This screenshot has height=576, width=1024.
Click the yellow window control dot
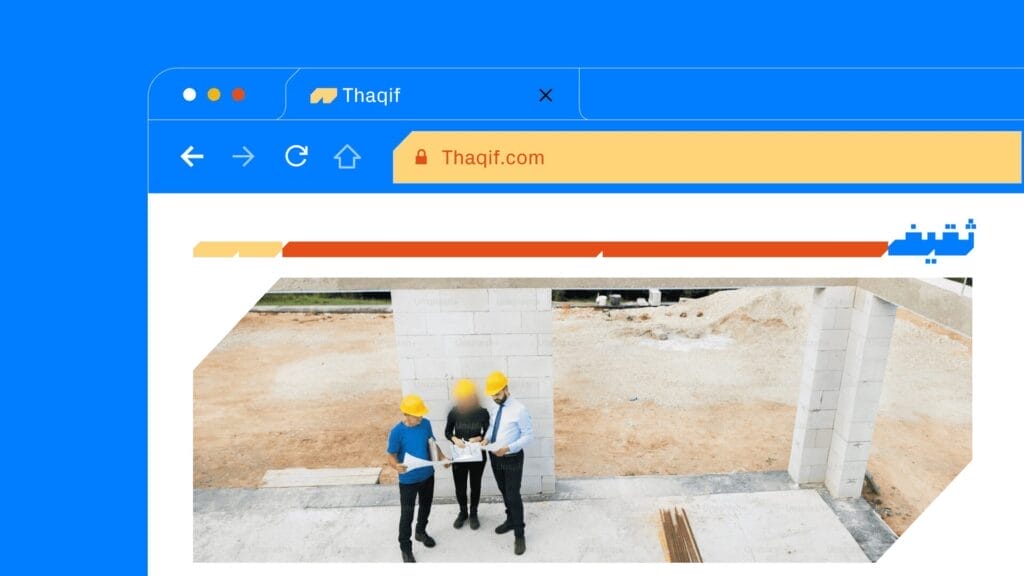tap(214, 95)
